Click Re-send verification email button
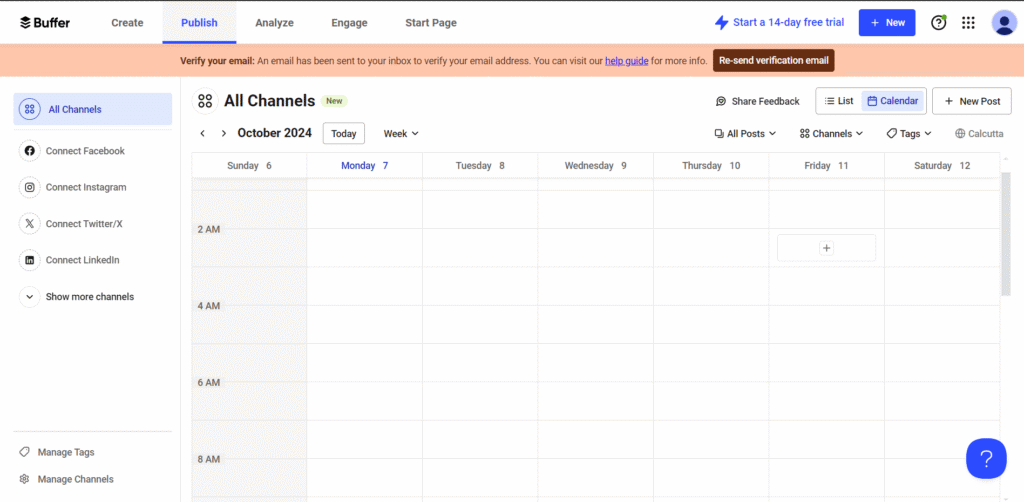 tap(773, 60)
